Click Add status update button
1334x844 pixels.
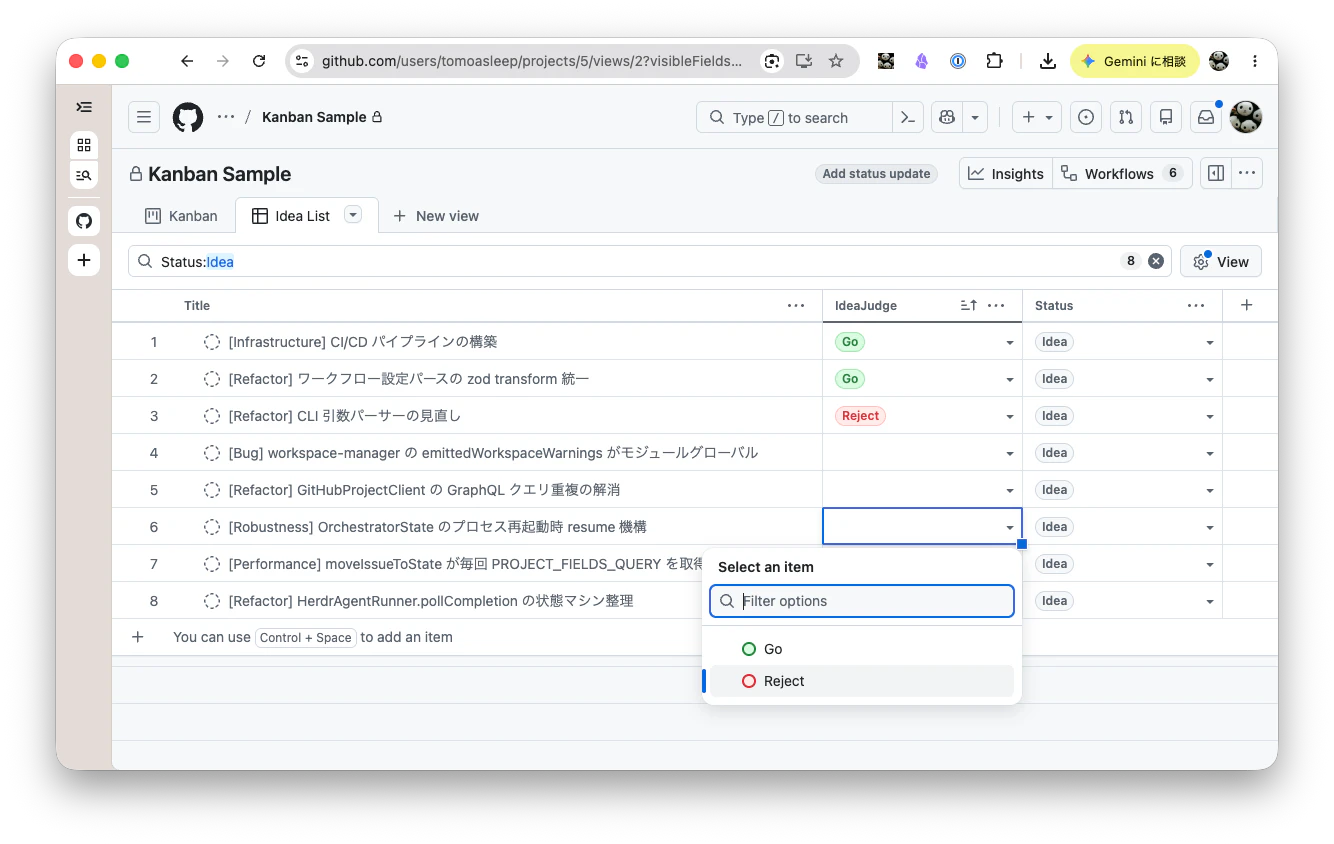click(x=876, y=174)
